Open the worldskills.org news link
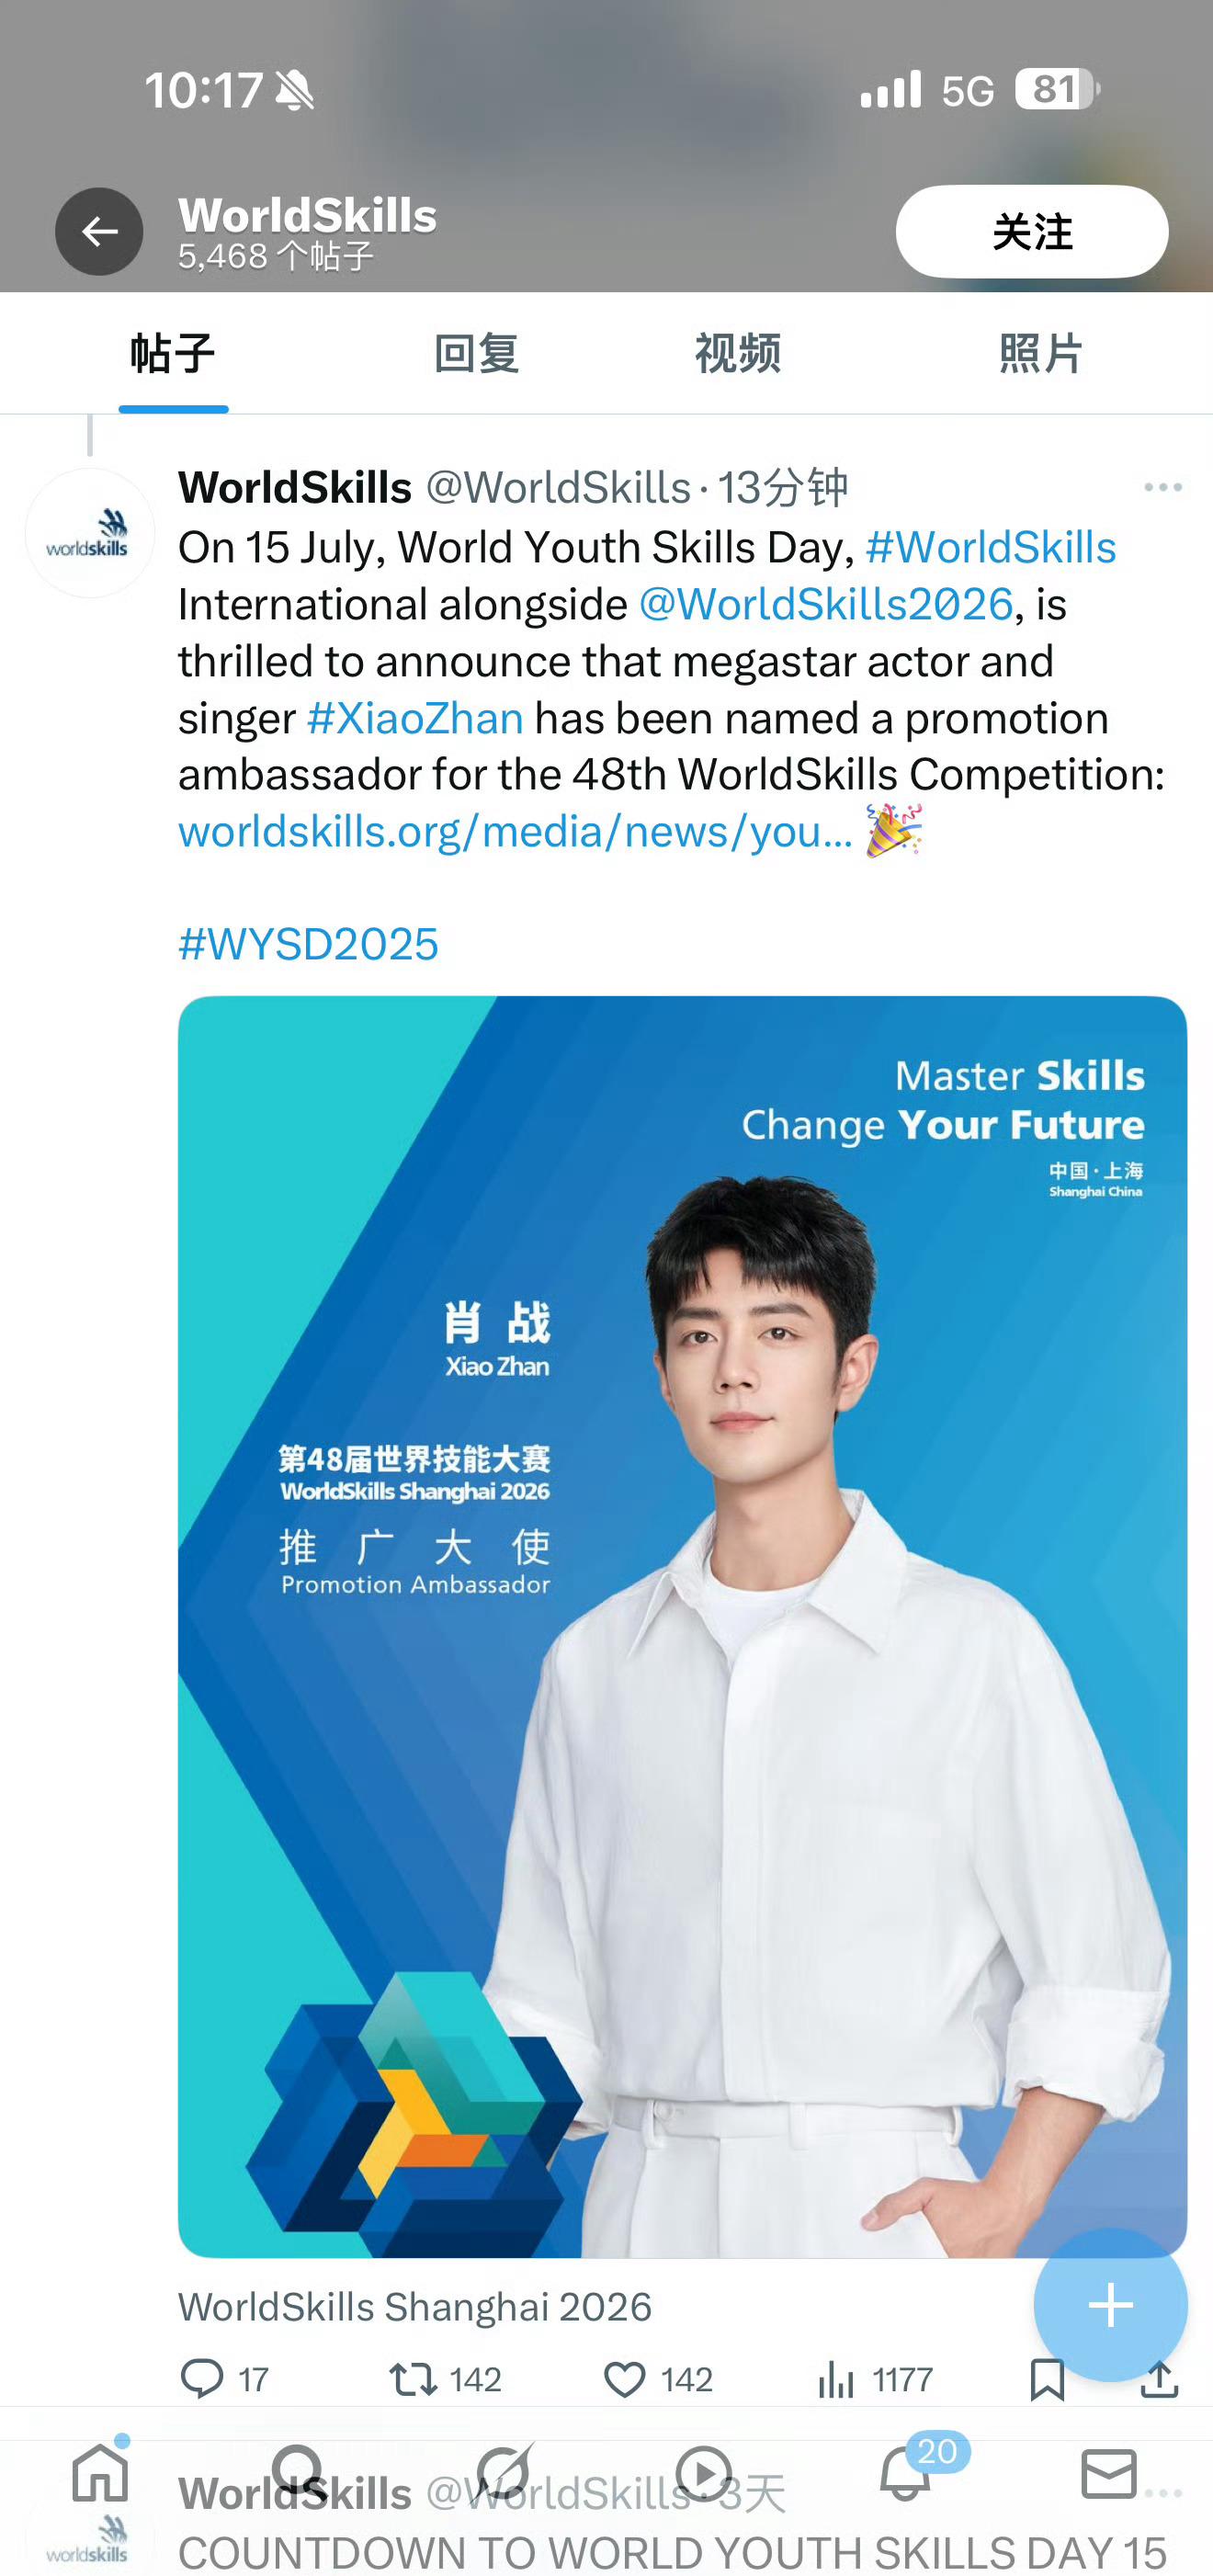Screen dimensions: 1213x2576 click(515, 832)
